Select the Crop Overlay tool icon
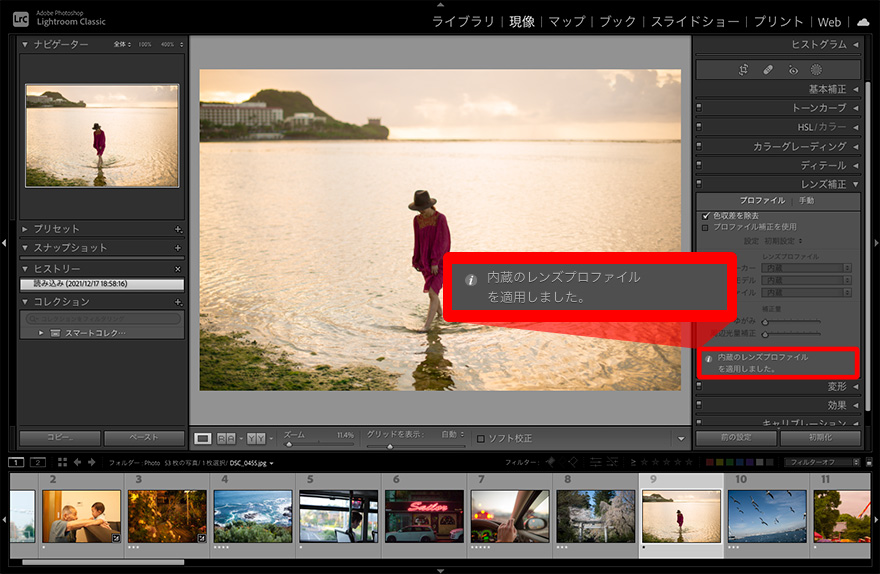Viewport: 880px width, 574px height. click(x=743, y=70)
